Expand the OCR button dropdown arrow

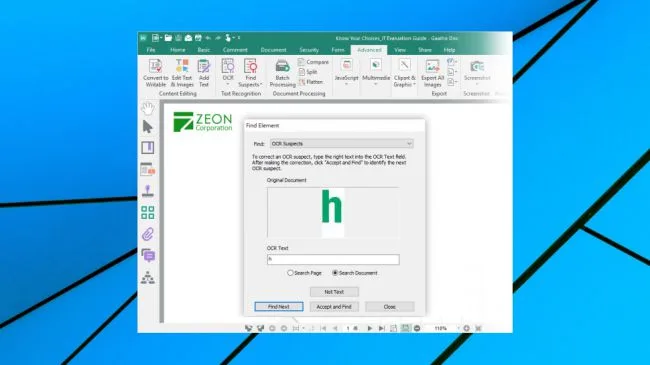[228, 84]
